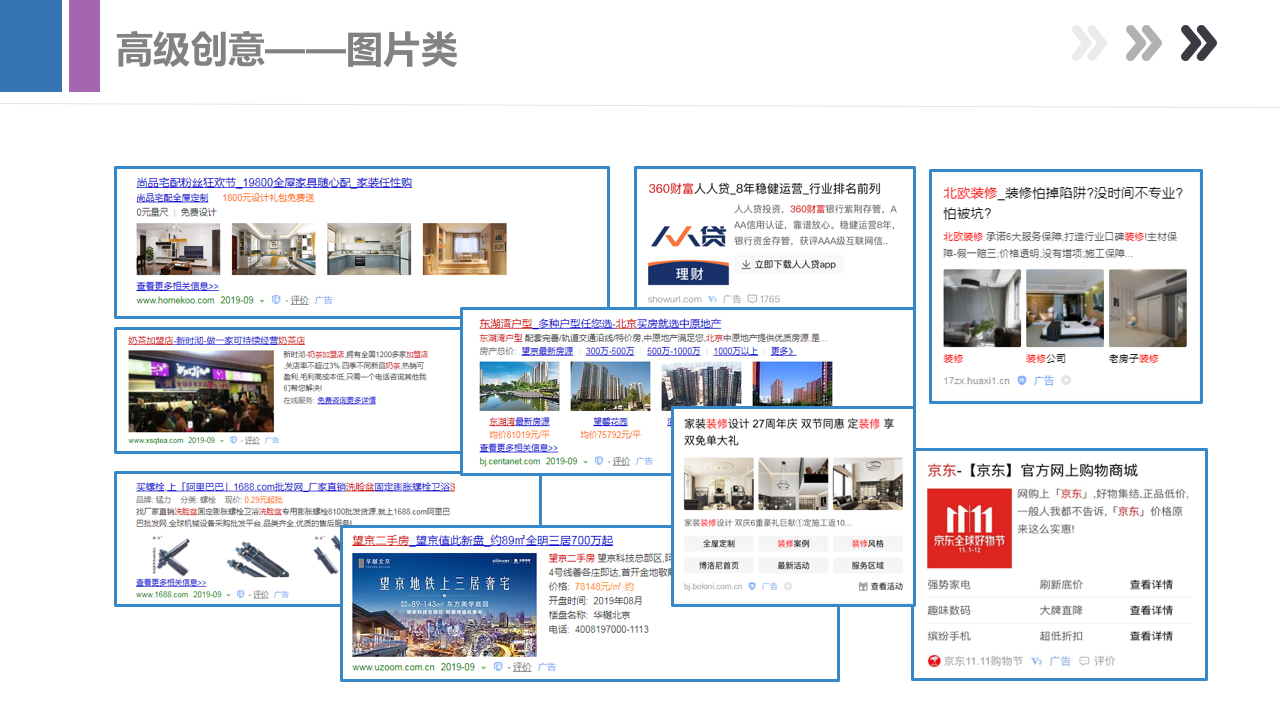The image size is (1280, 720).
Task: Open the 望京地铁上三居奢宅 banner image
Action: point(446,605)
